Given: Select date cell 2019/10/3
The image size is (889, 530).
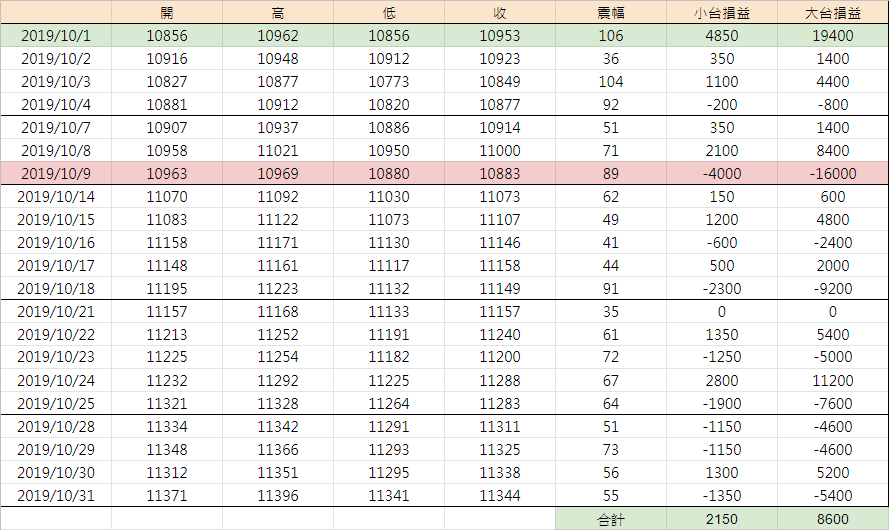Looking at the screenshot, I should (56, 82).
